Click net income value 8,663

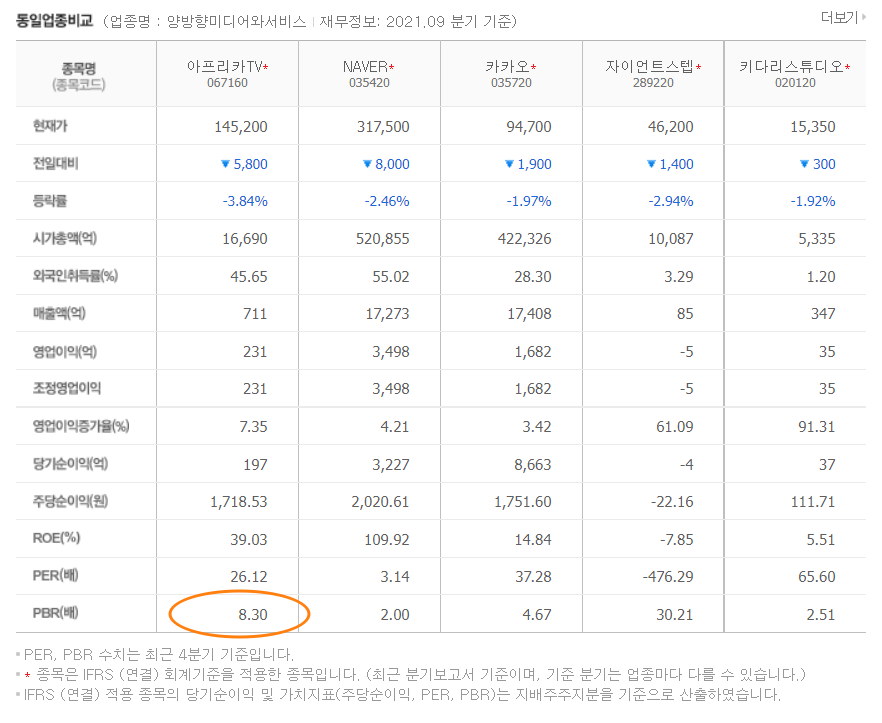point(533,465)
